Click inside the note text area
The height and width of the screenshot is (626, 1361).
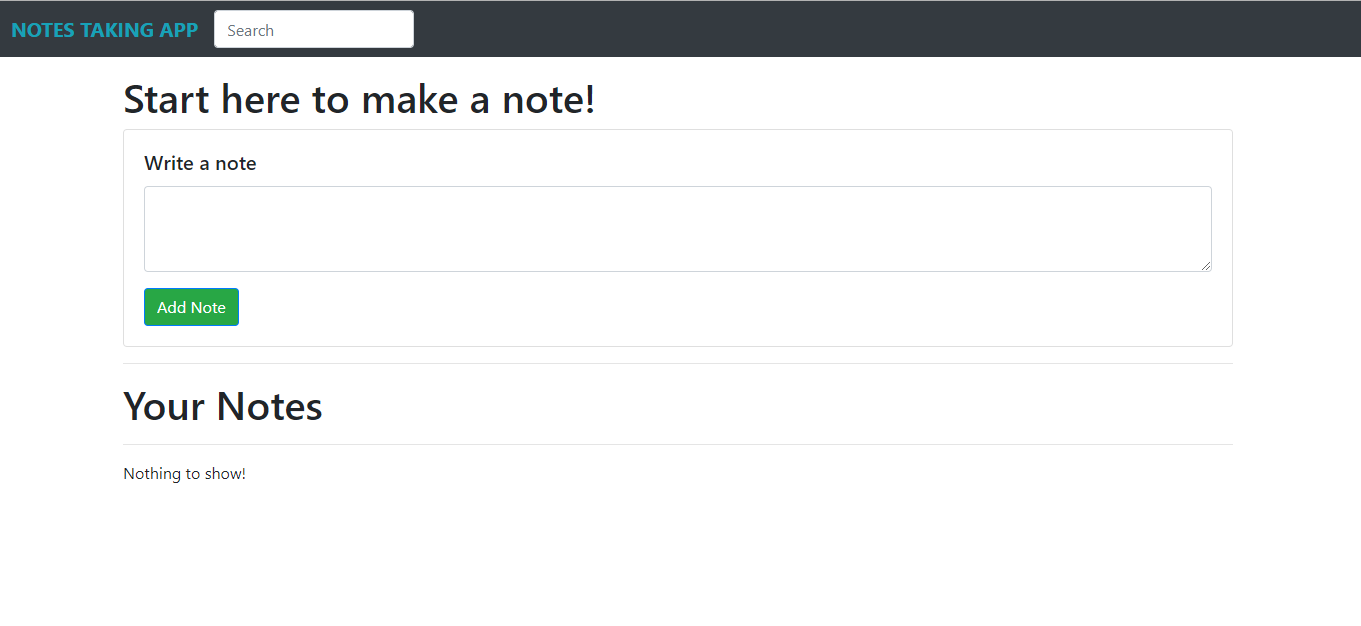(x=677, y=228)
